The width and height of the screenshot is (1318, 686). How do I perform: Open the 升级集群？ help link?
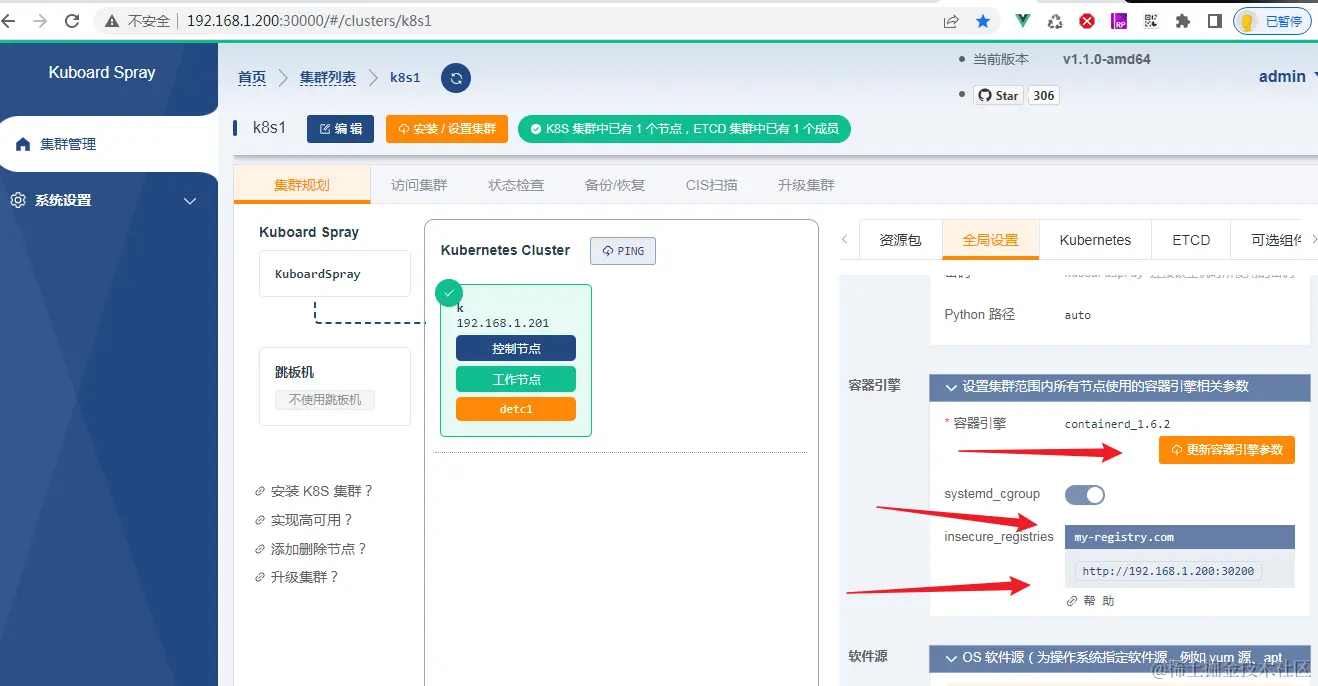click(x=297, y=577)
